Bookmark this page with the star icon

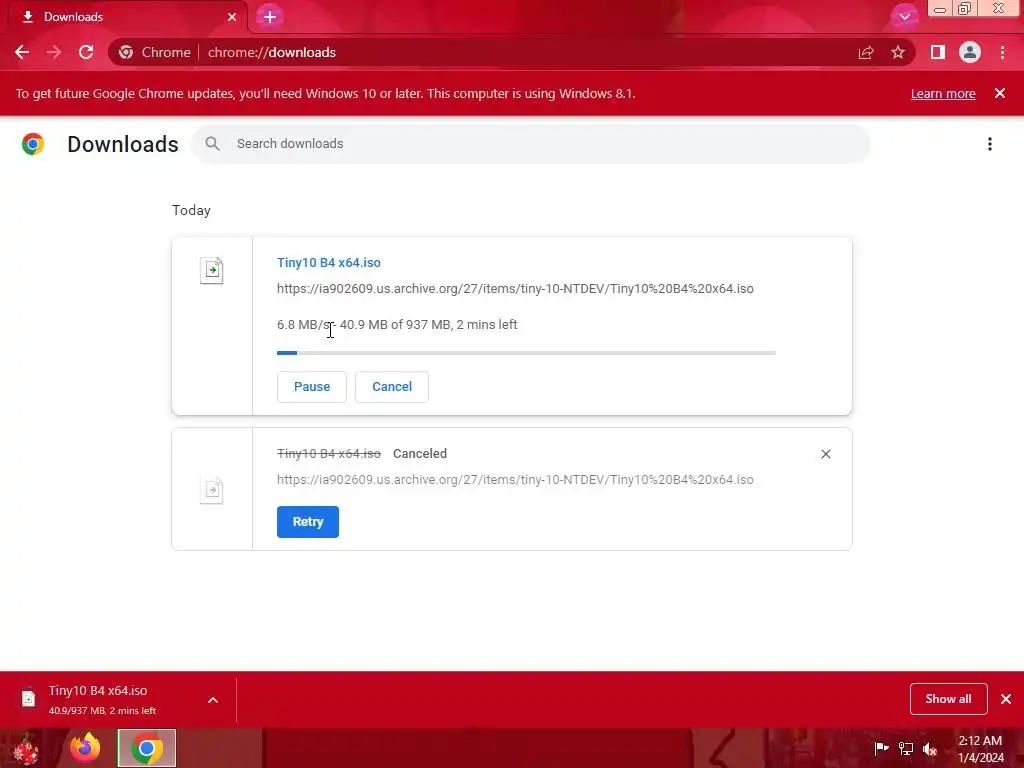(x=898, y=52)
